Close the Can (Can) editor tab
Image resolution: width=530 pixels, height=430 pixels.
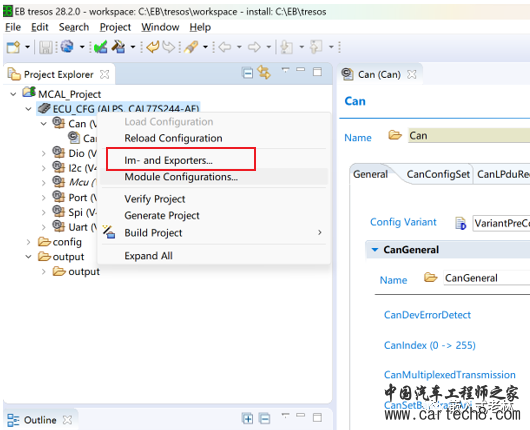[x=411, y=74]
